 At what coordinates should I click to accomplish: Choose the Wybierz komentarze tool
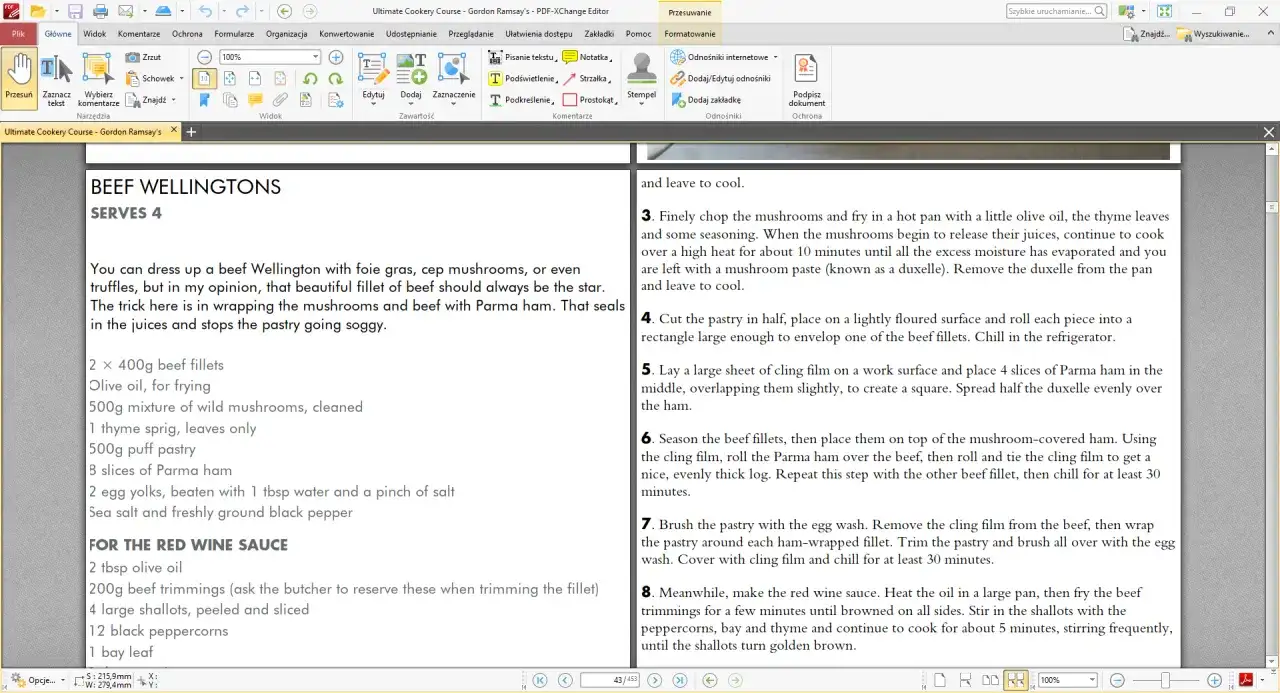[98, 78]
